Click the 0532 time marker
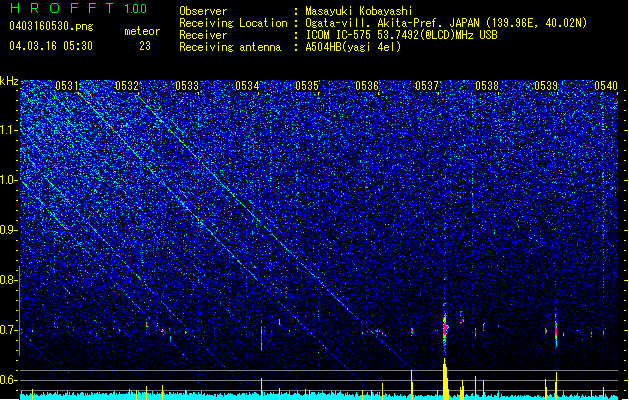Viewport: 629px width, 400px height. click(x=127, y=86)
